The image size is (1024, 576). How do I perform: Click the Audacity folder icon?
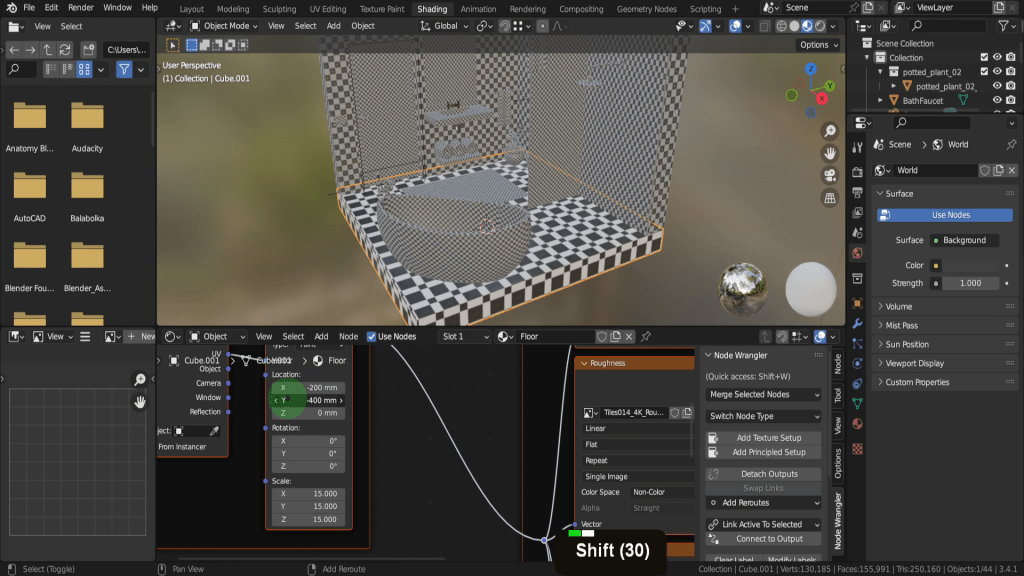click(87, 117)
